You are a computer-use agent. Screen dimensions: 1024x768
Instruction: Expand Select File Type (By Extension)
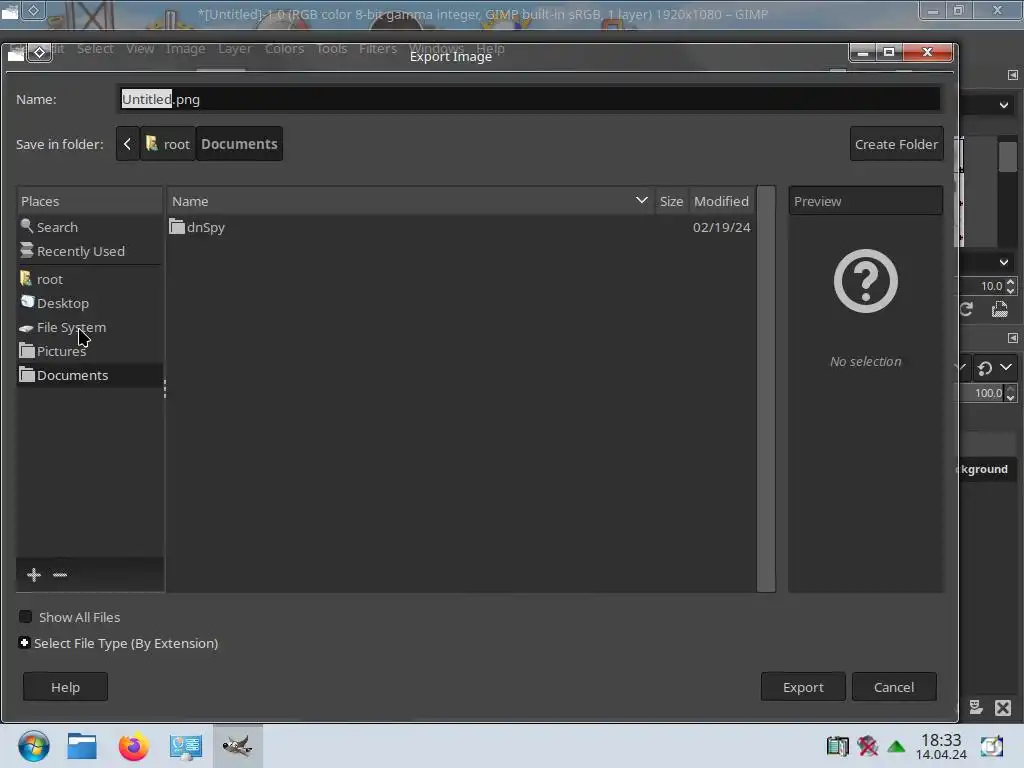coord(24,643)
